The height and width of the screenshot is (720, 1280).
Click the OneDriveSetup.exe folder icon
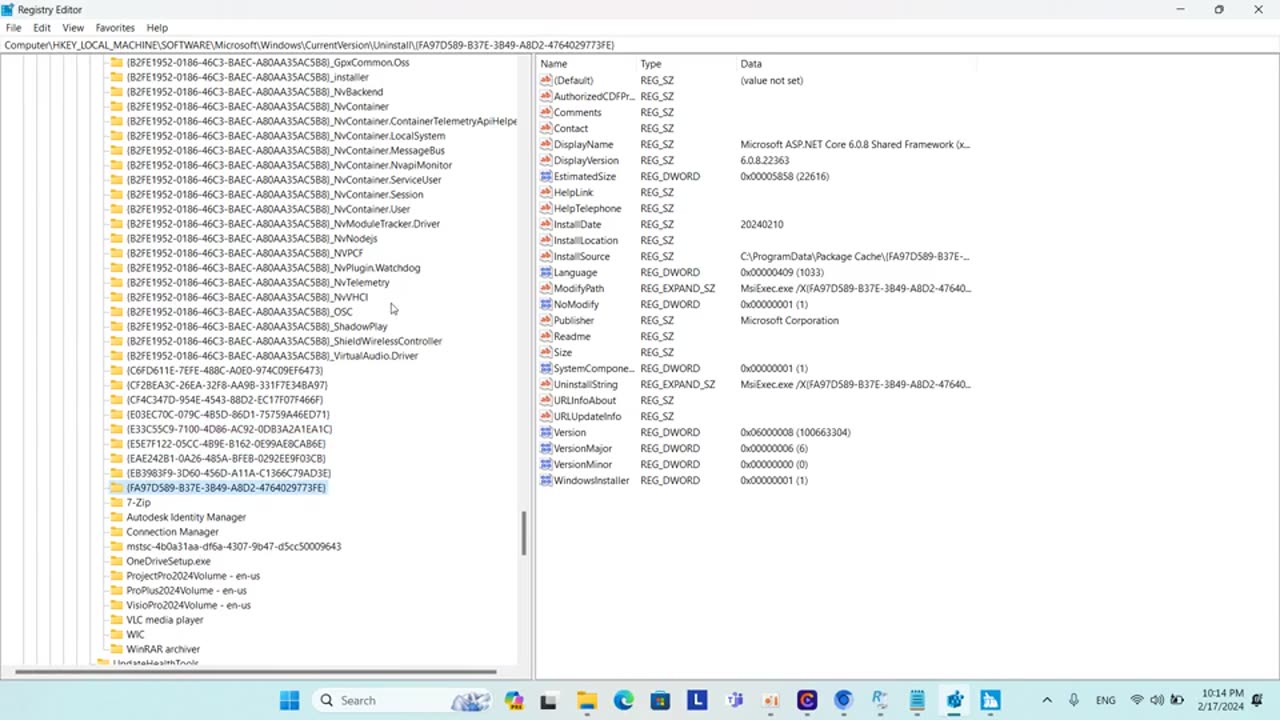pyautogui.click(x=116, y=561)
